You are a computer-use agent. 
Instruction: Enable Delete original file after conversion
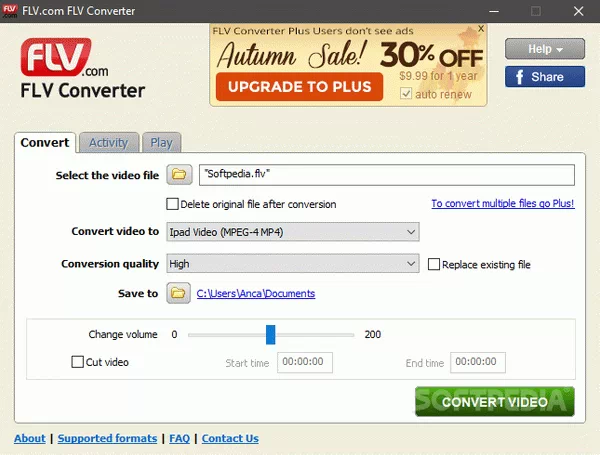(172, 204)
